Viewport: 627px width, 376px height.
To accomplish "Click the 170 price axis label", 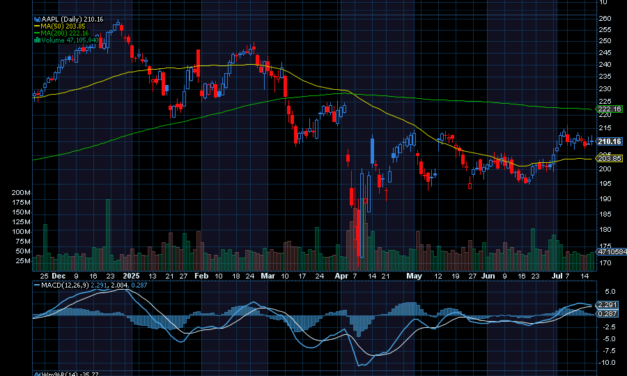I will (x=605, y=263).
